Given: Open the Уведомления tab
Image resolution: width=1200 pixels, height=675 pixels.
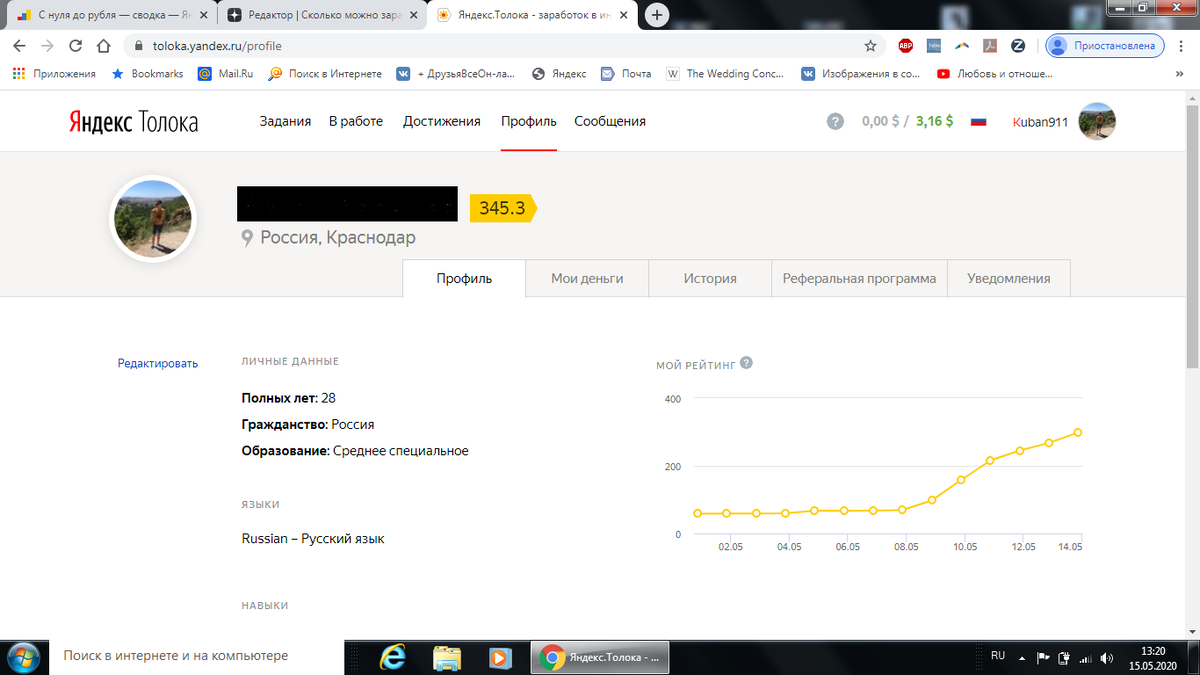Looking at the screenshot, I should [1008, 279].
